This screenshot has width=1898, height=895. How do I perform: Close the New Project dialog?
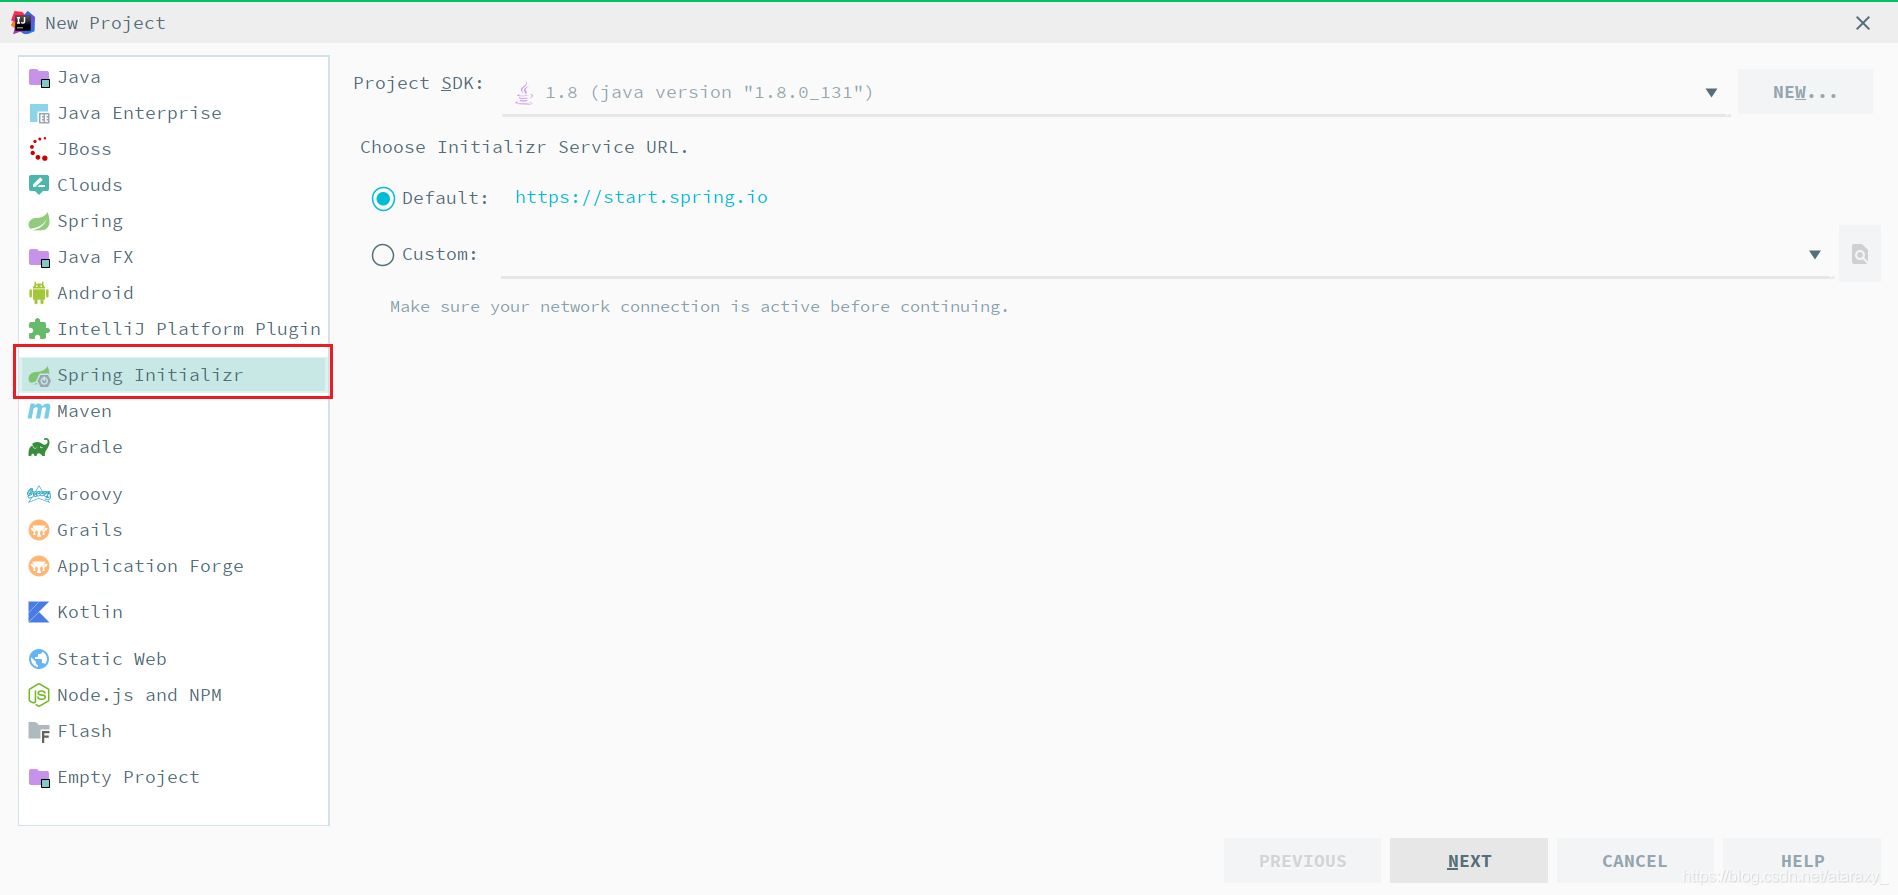coord(1863,23)
